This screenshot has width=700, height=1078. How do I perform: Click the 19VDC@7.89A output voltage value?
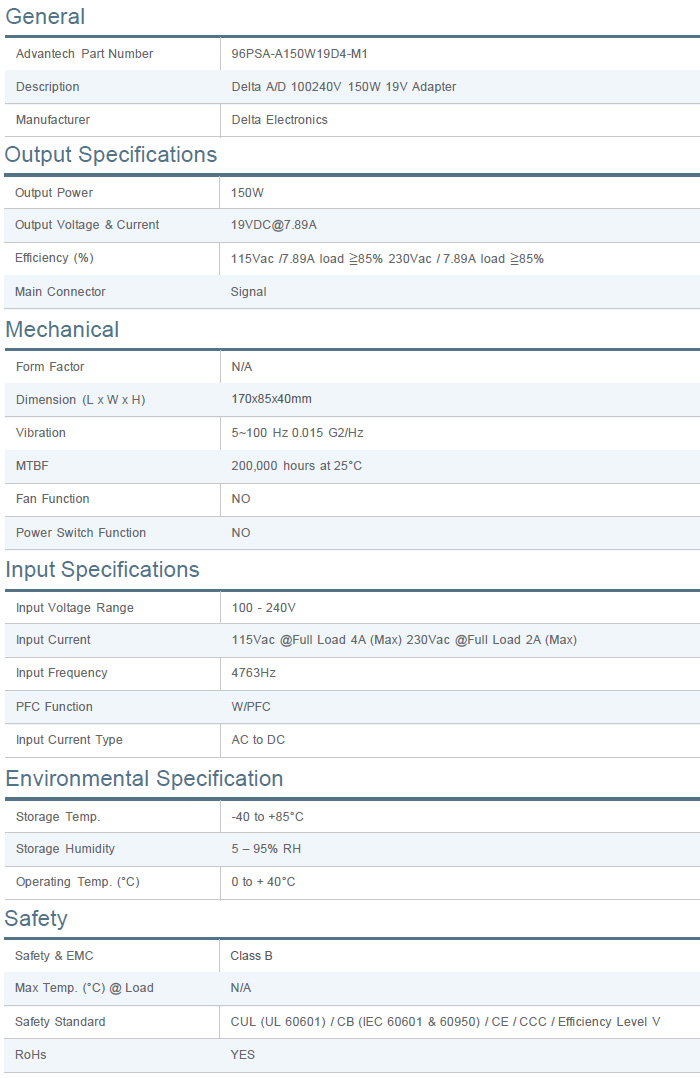[280, 225]
